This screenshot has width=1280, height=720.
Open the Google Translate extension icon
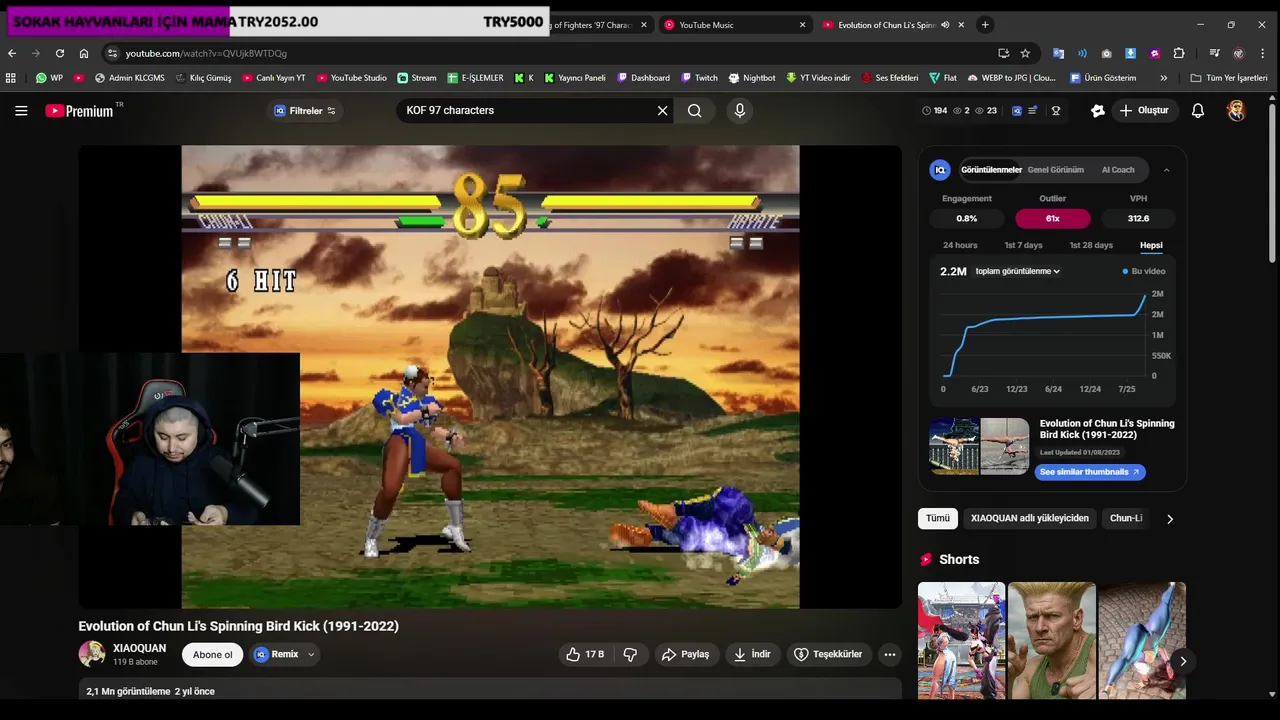point(1059,53)
